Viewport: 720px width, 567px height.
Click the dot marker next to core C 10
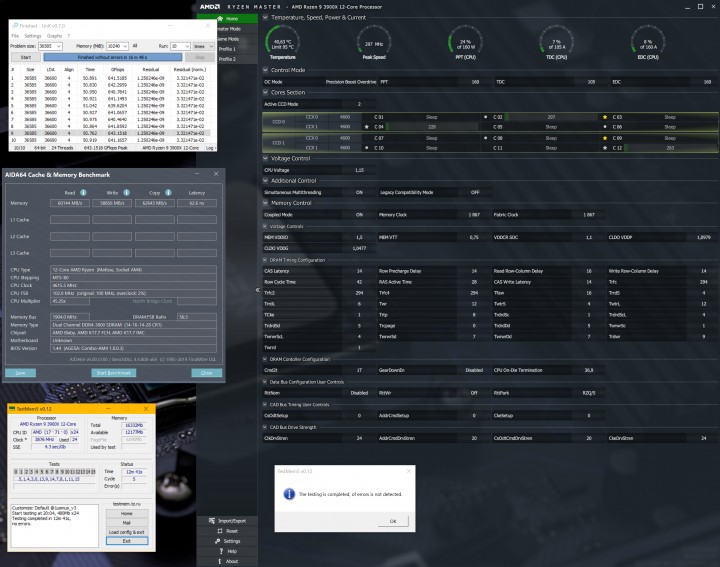366,148
